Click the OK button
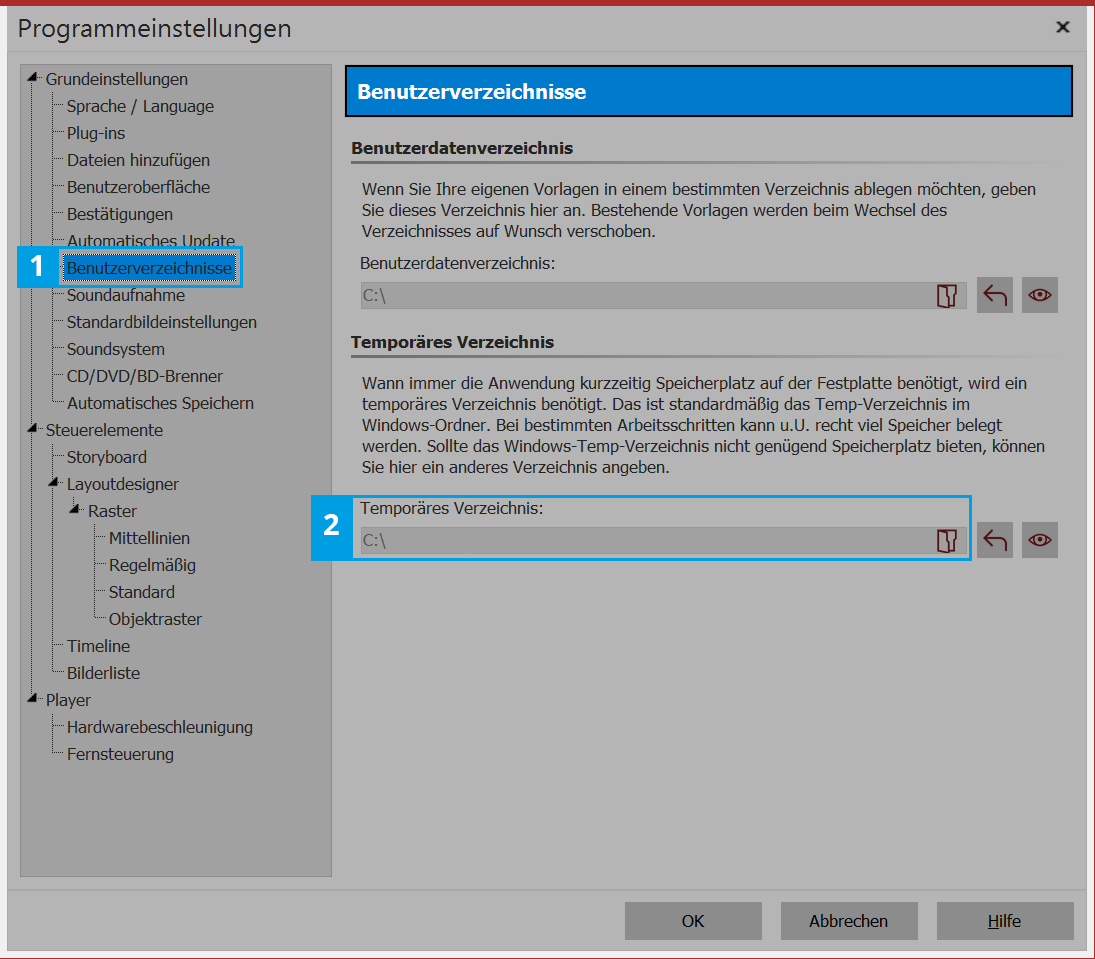 [x=693, y=921]
